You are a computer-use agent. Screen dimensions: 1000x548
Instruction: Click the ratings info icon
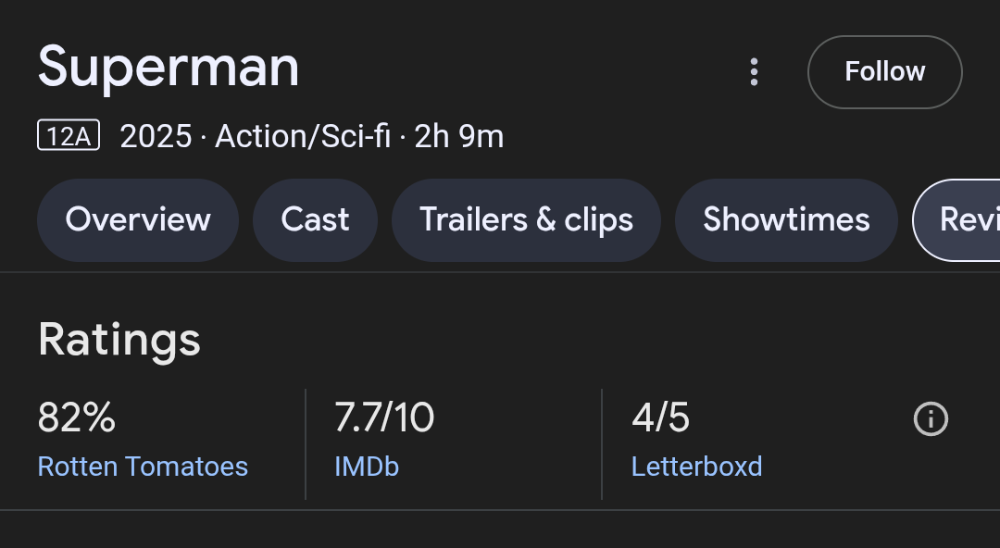[x=930, y=419]
